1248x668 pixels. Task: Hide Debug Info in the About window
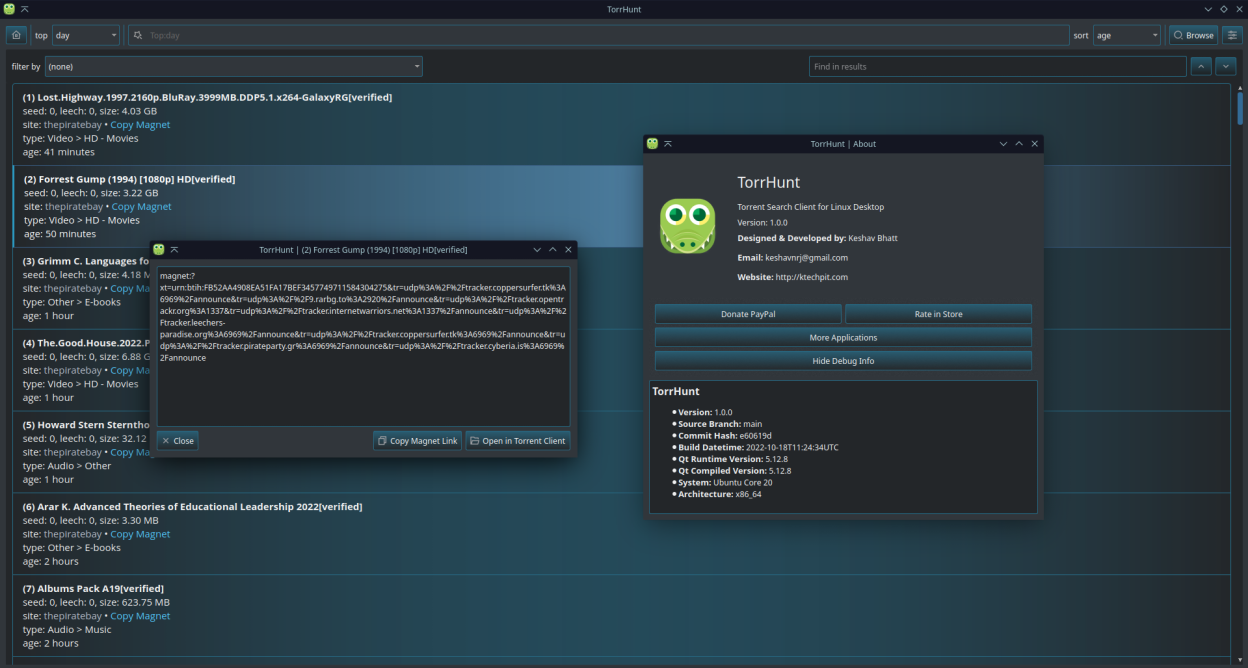[843, 360]
